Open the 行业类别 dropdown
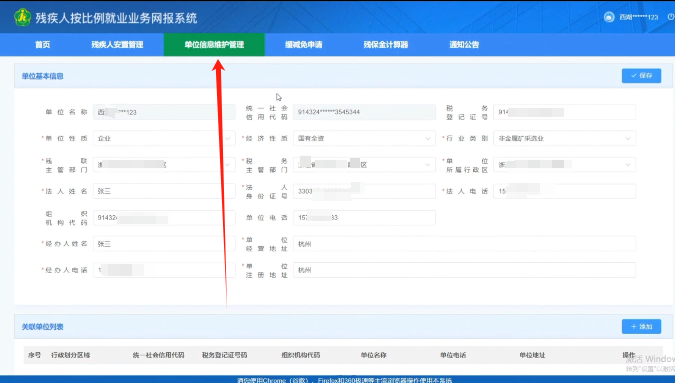This screenshot has height=383, width=675. (x=564, y=139)
